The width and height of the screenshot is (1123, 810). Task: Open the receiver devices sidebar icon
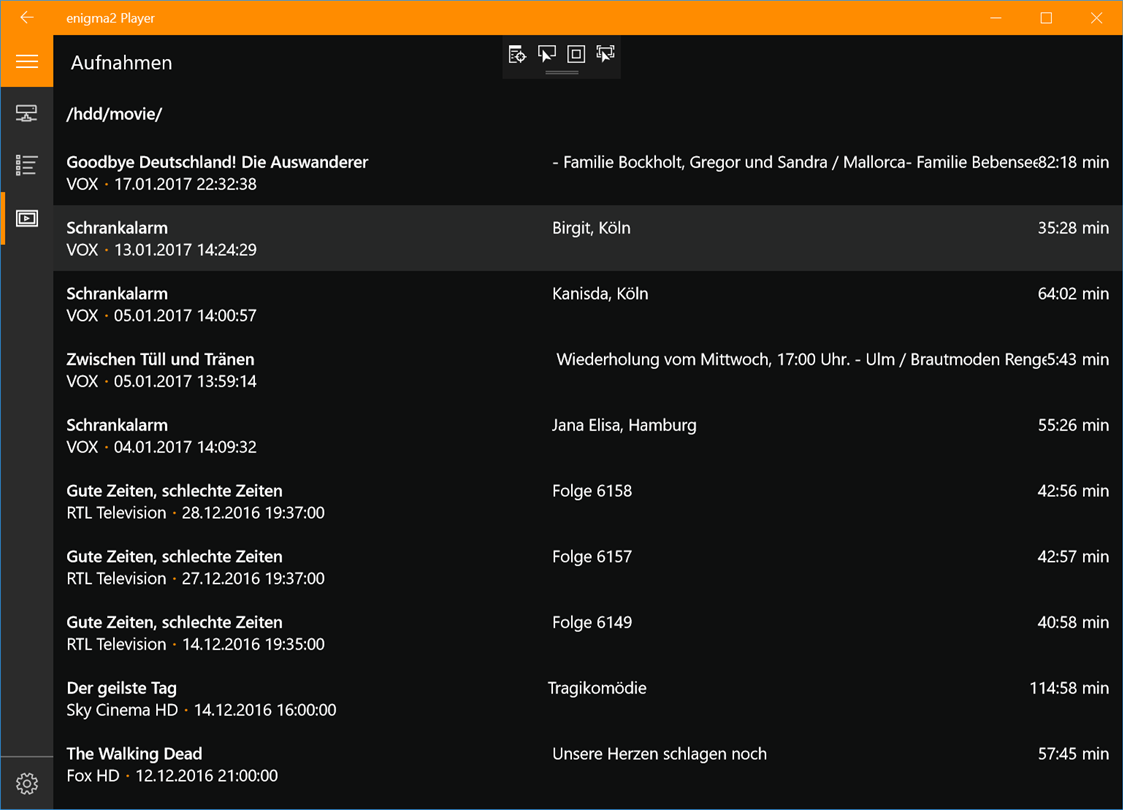click(27, 113)
